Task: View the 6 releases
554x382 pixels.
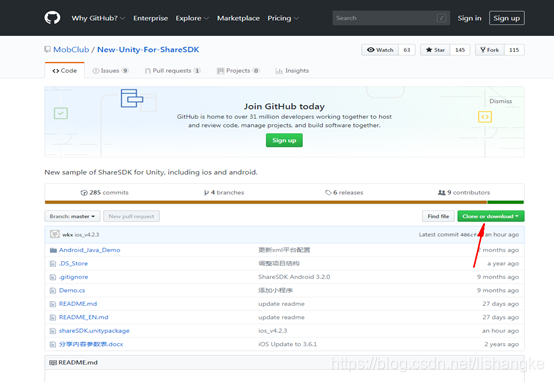Action: pyautogui.click(x=344, y=193)
